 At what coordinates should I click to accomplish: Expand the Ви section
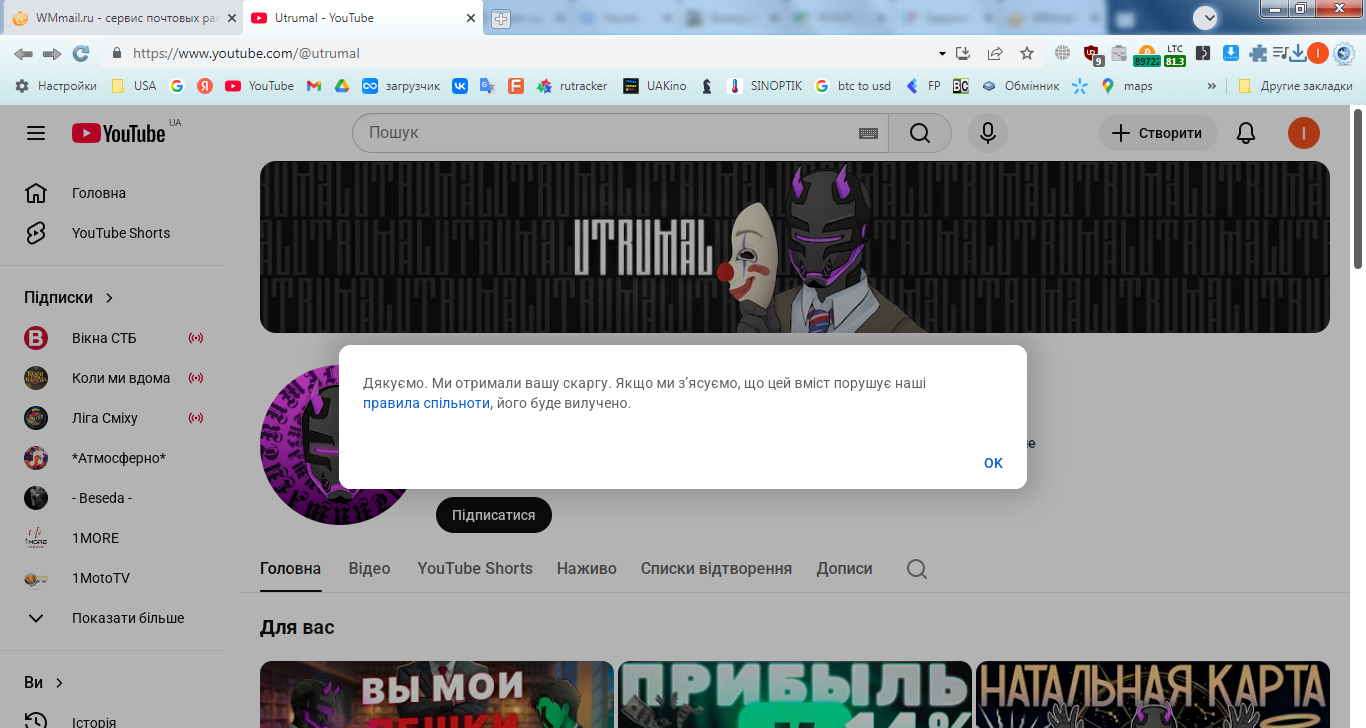pos(44,683)
